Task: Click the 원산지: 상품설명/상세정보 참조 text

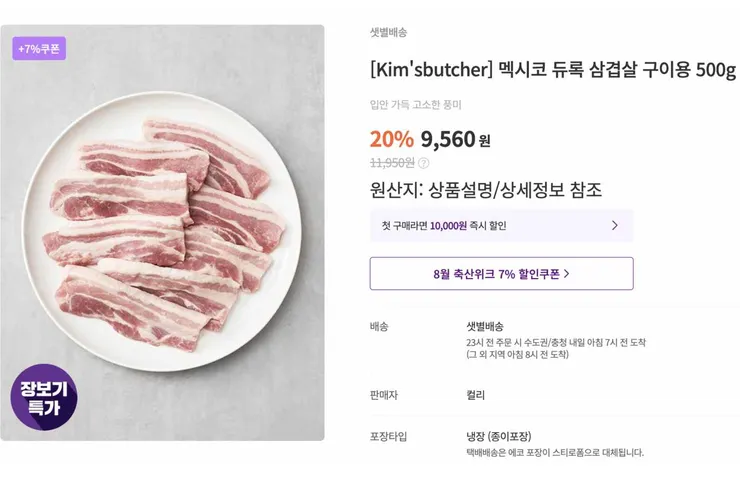Action: (485, 190)
